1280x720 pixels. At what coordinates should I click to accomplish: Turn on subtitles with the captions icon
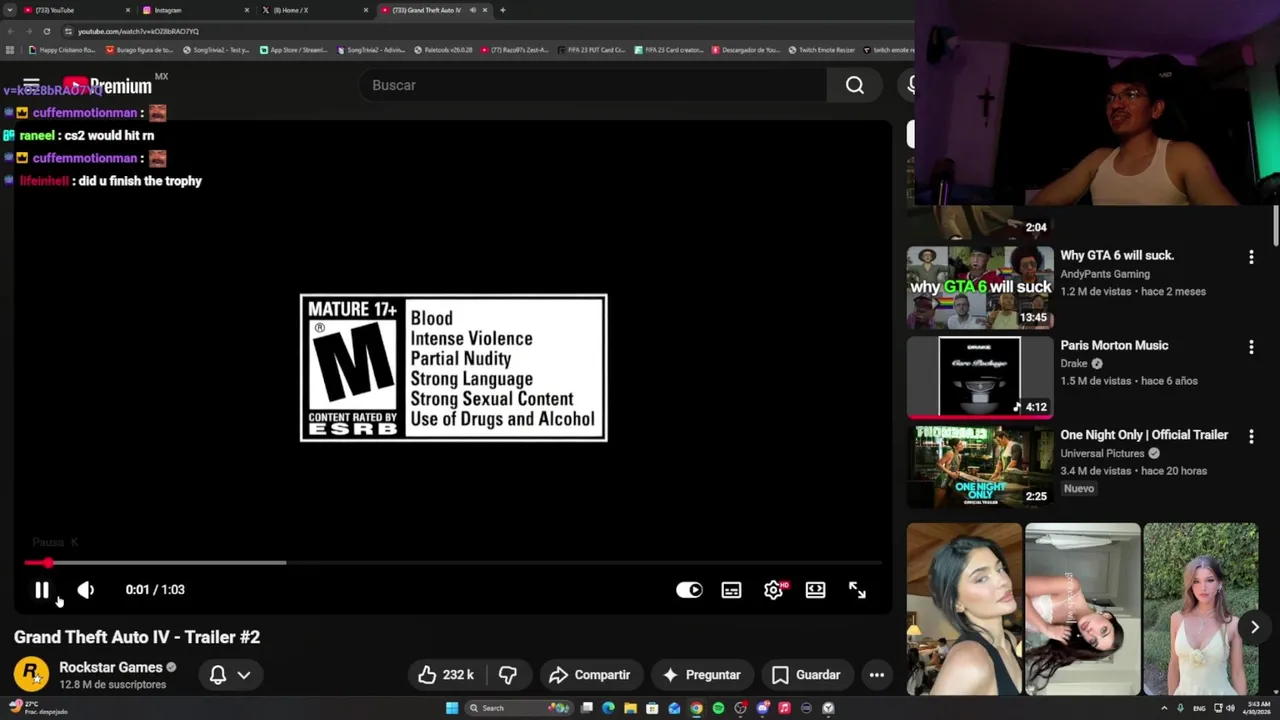(x=732, y=590)
